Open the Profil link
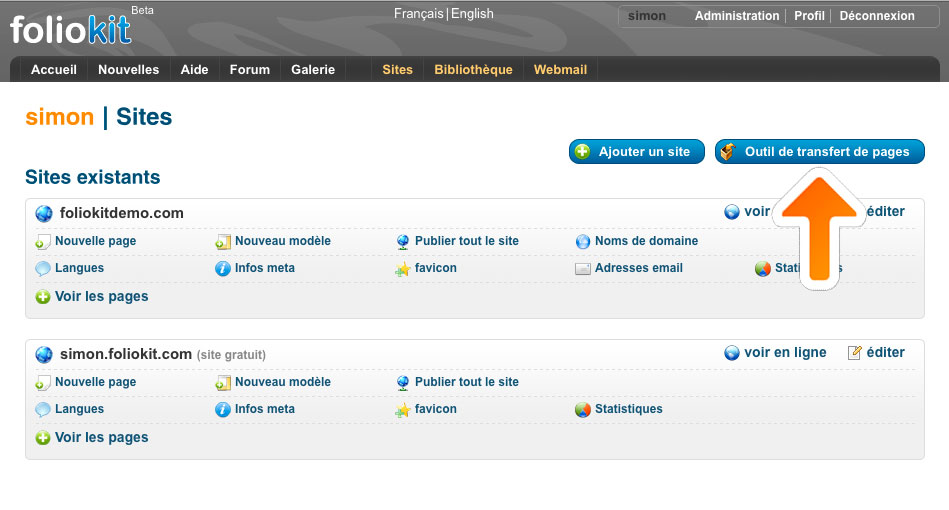949x510 pixels. pyautogui.click(x=809, y=16)
